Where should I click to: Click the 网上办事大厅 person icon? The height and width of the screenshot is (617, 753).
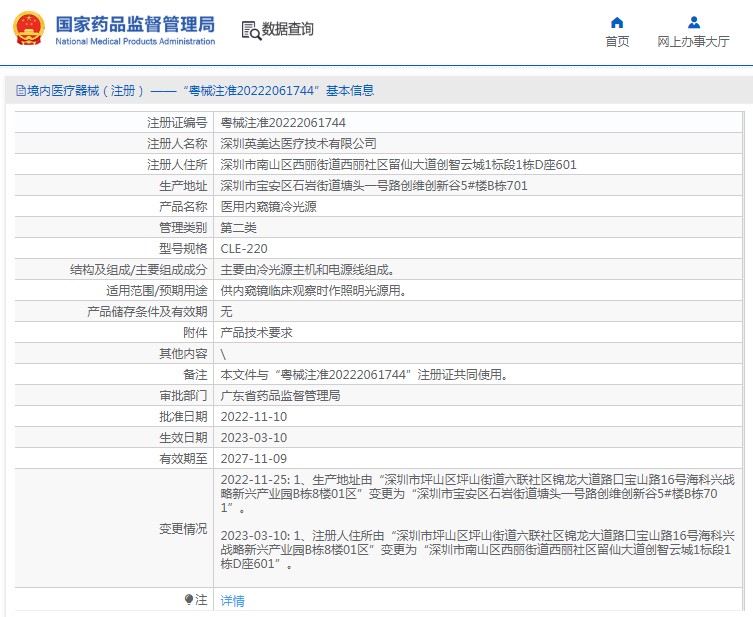pos(693,22)
